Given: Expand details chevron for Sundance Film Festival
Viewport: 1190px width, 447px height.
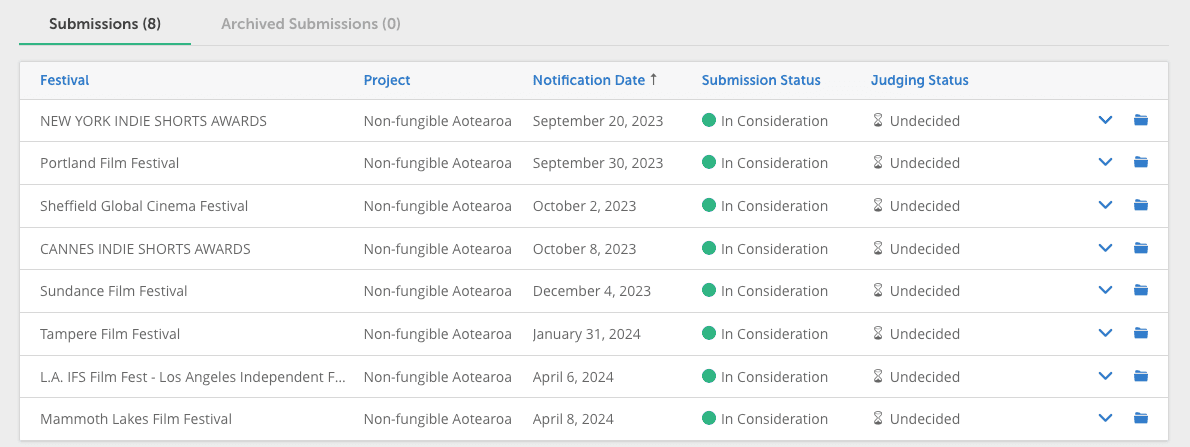Looking at the screenshot, I should (x=1105, y=291).
